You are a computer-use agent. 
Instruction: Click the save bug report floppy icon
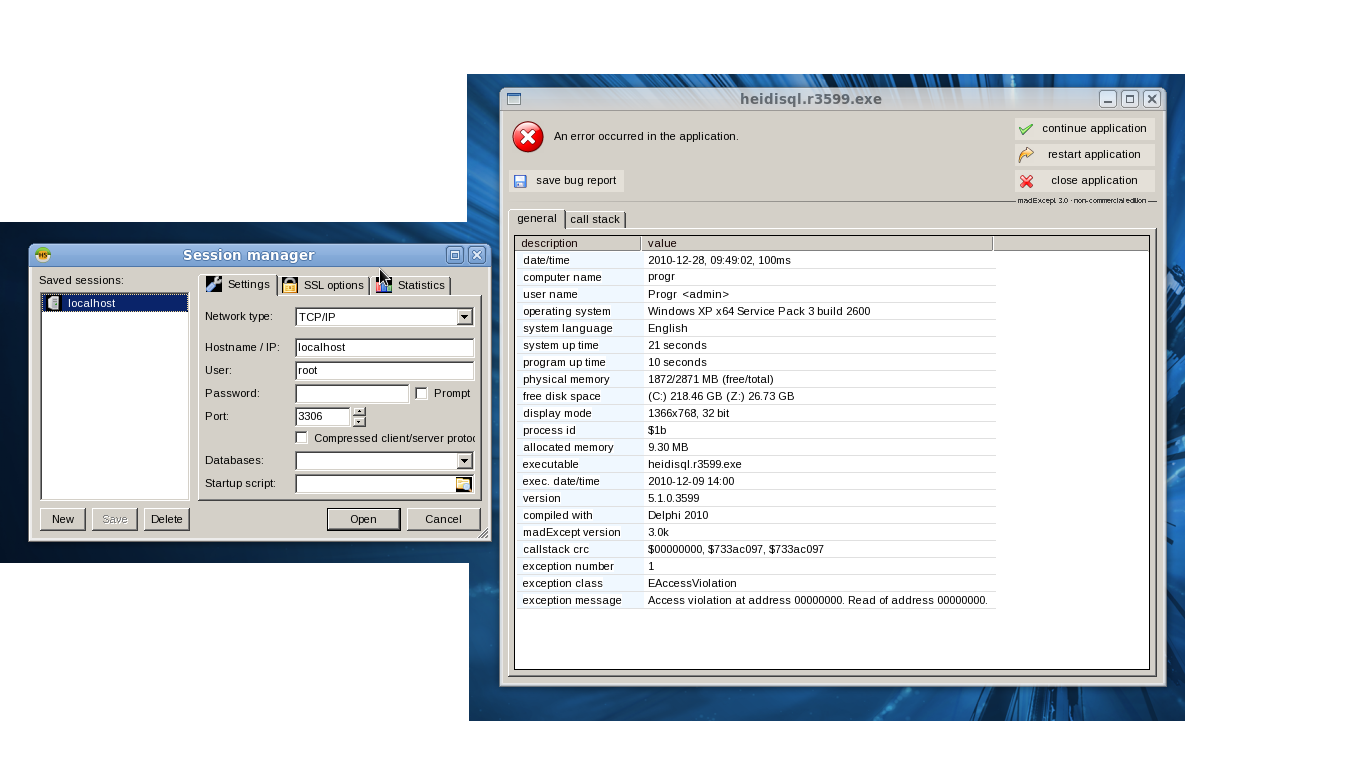520,181
